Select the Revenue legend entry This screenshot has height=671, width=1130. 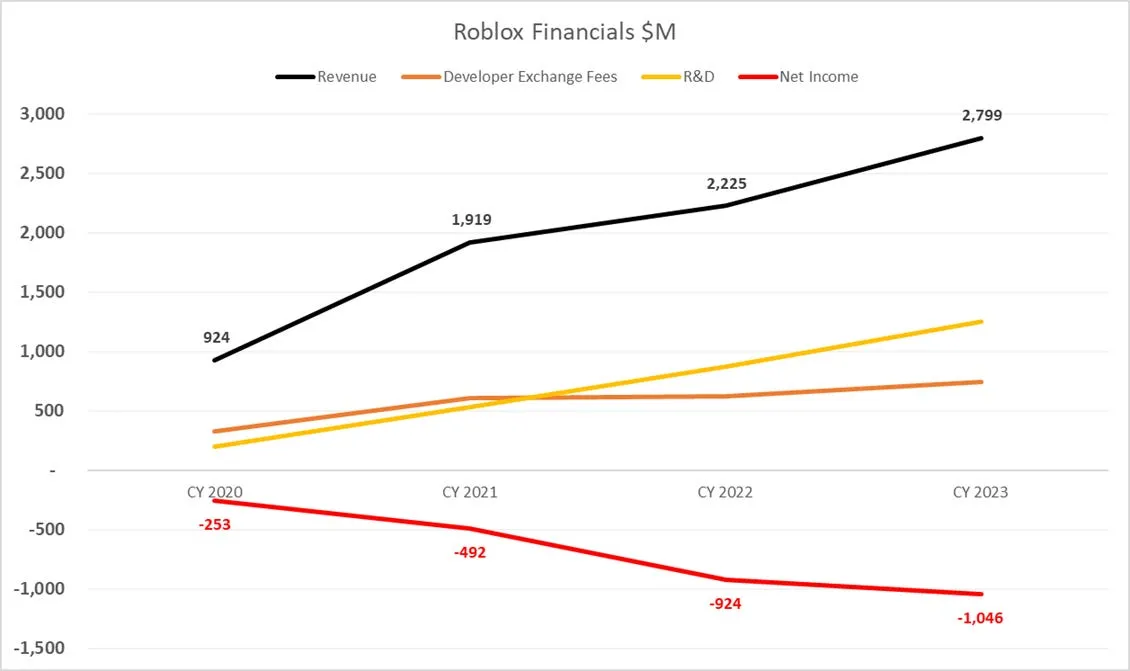click(346, 77)
